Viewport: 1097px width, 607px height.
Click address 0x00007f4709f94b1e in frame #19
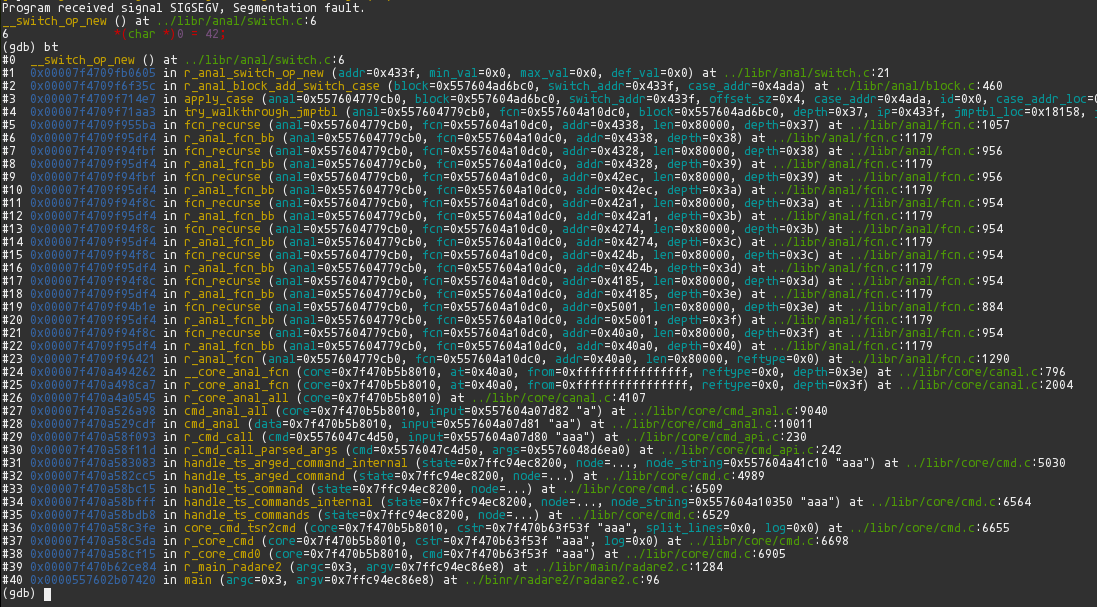click(x=93, y=307)
